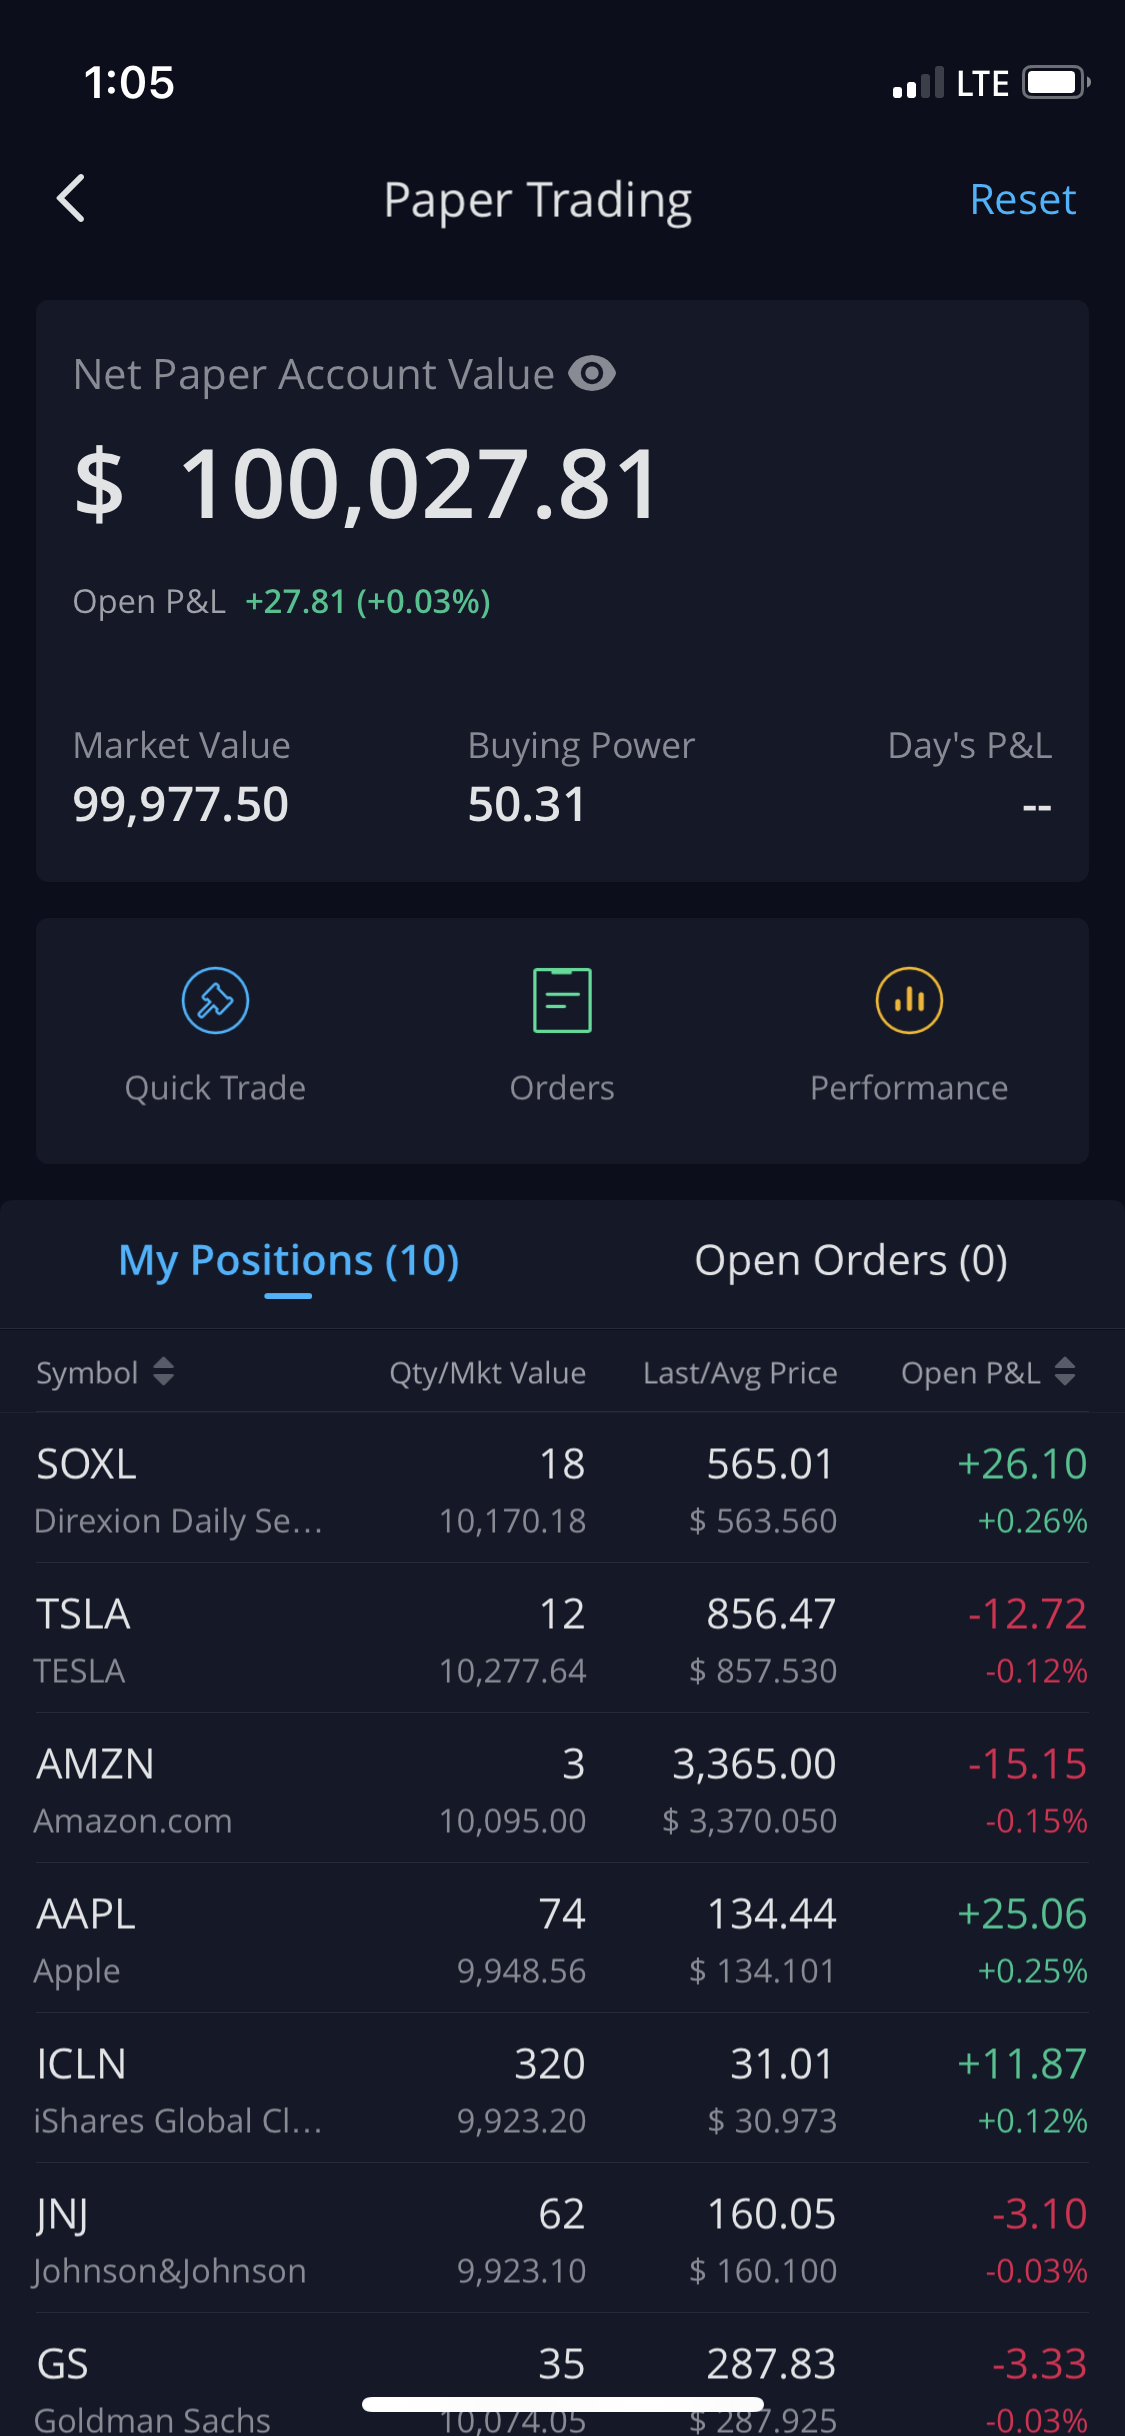Open the Performance chart icon

[x=909, y=1001]
